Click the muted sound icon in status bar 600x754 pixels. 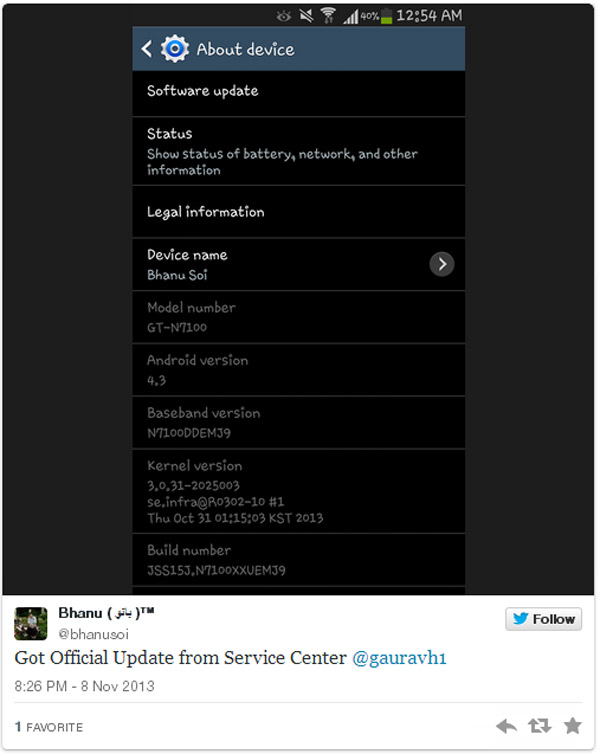click(x=305, y=15)
